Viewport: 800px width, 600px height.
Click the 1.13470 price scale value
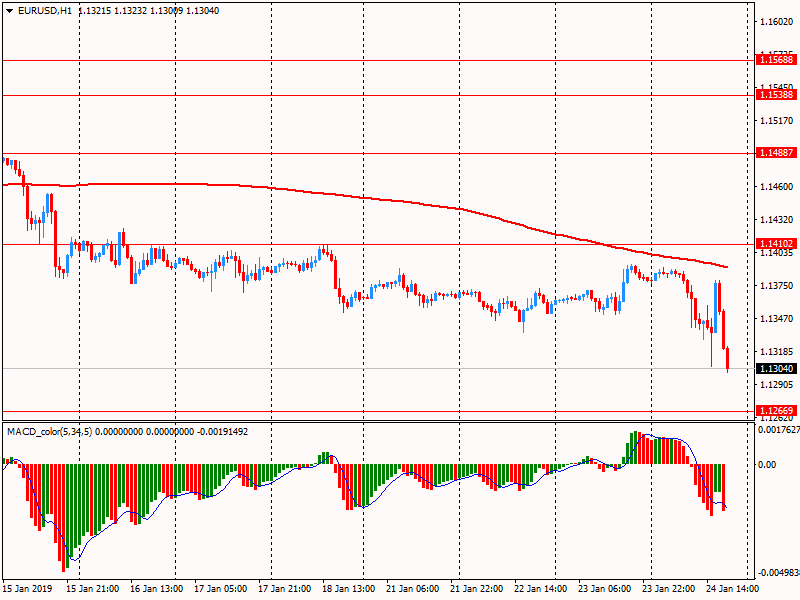(x=777, y=318)
